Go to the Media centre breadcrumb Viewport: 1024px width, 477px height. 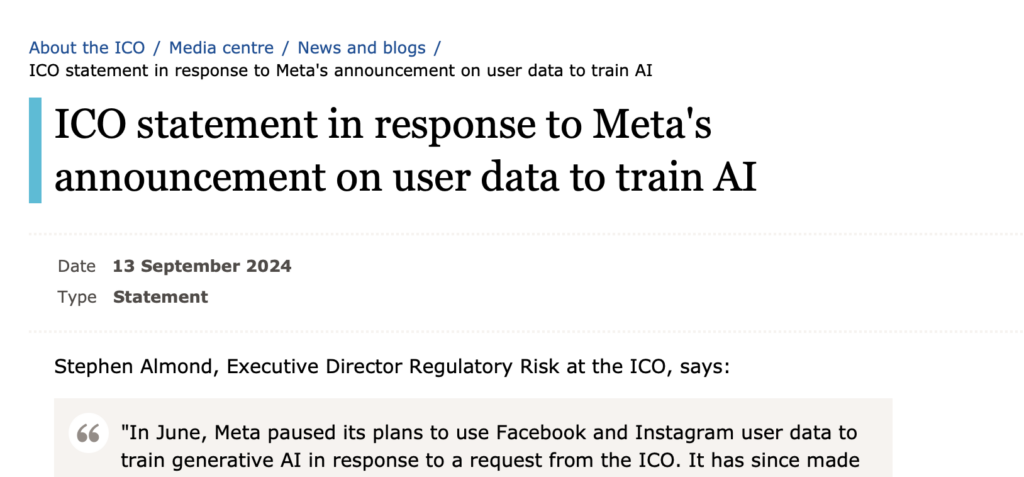click(x=221, y=48)
